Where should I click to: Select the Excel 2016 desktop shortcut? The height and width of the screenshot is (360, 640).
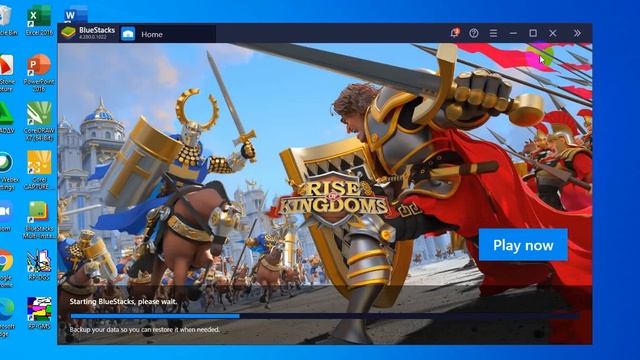[x=39, y=20]
